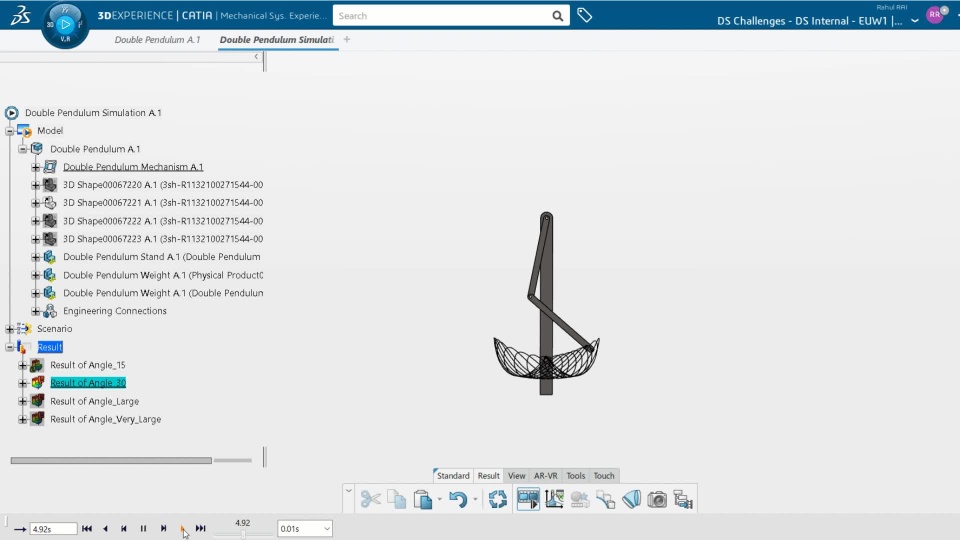The height and width of the screenshot is (540, 960).
Task: Expand Result of Angle_15 node
Action: pyautogui.click(x=23, y=365)
